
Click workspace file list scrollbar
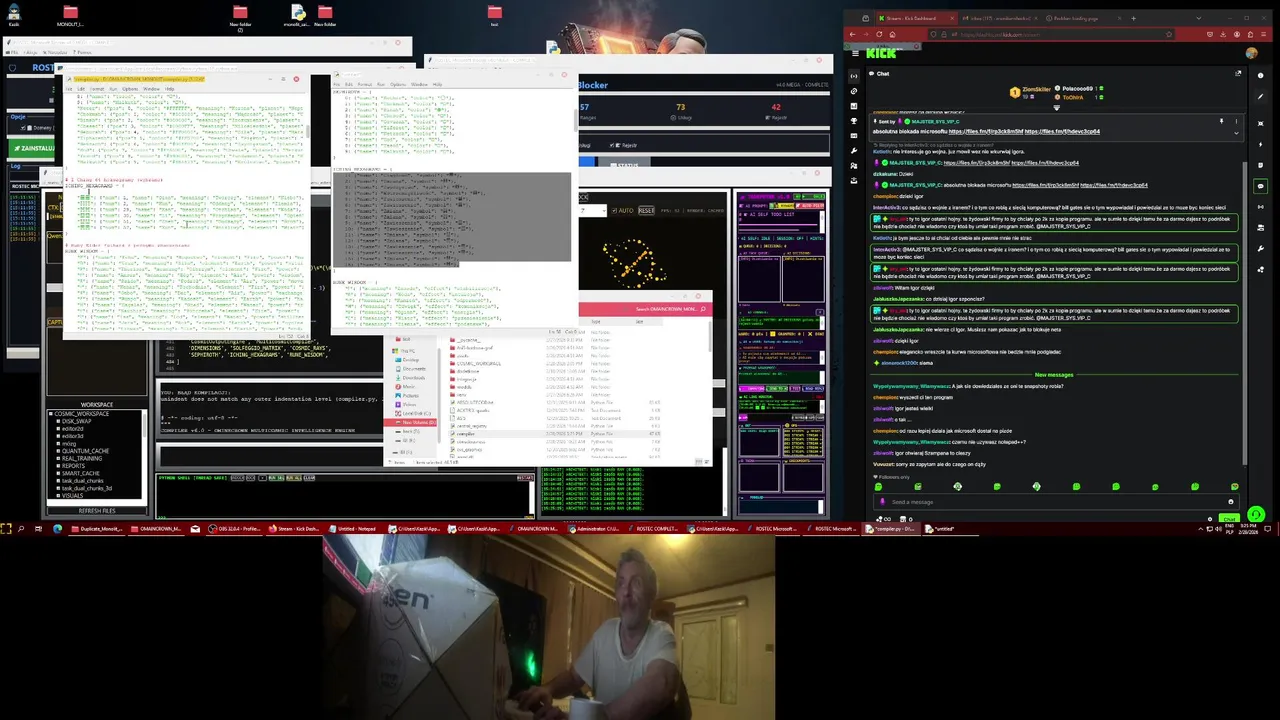pyautogui.click(x=144, y=425)
